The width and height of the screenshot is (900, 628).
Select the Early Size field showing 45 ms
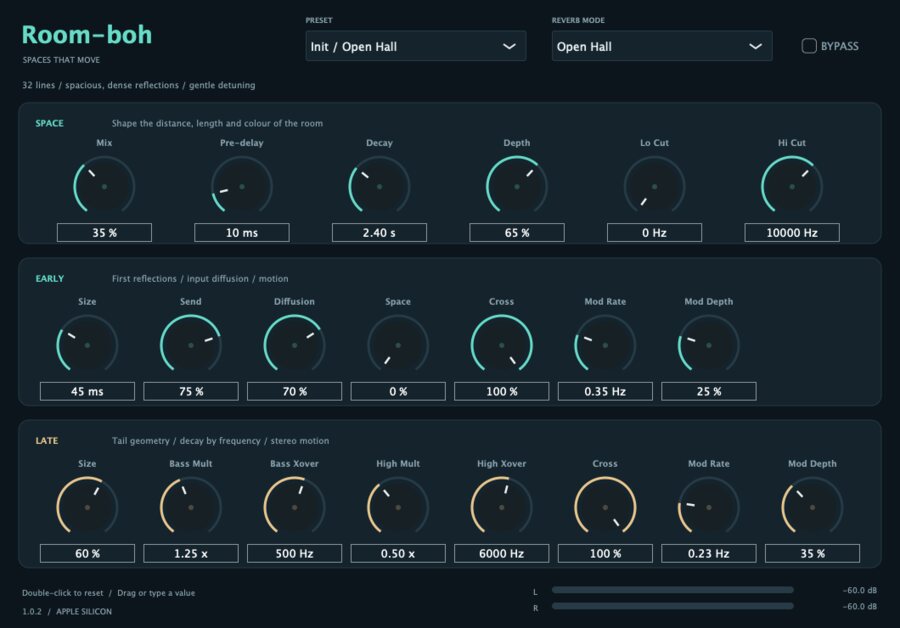coord(87,391)
